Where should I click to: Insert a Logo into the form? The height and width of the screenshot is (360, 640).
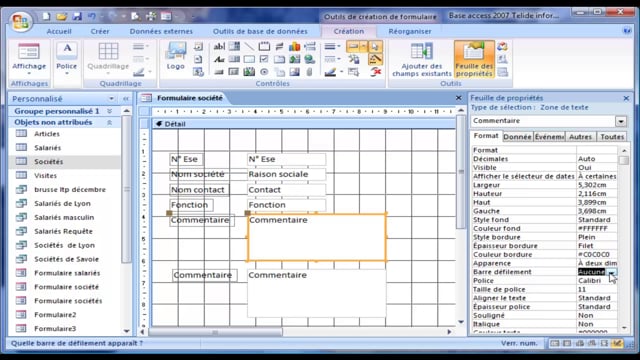pos(176,56)
